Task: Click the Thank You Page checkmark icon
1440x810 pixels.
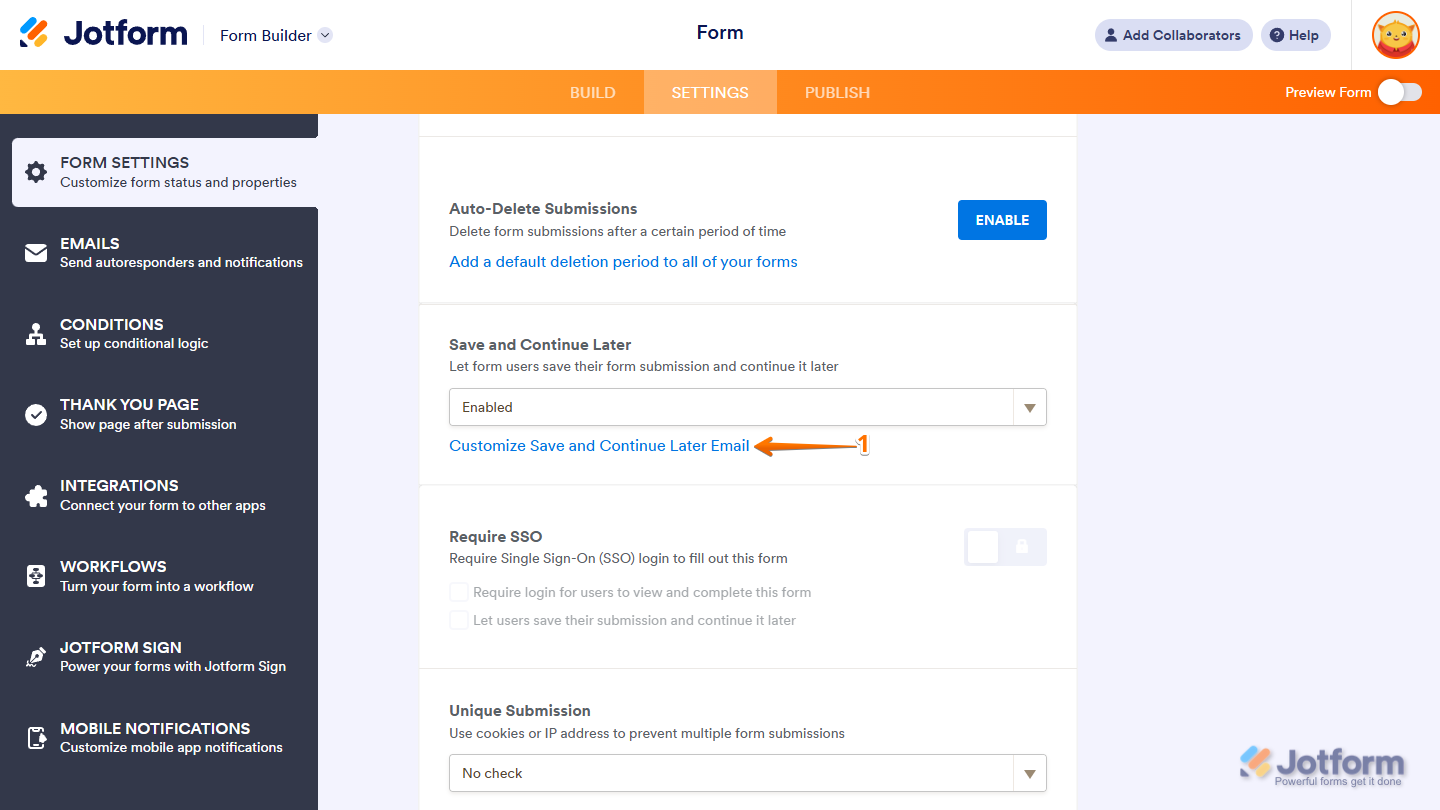Action: pos(35,414)
